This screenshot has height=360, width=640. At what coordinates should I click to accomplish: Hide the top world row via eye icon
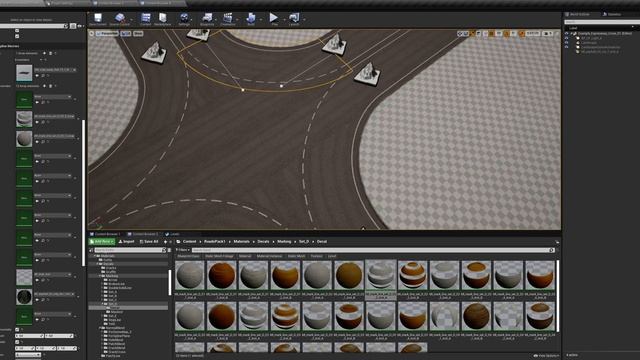[x=567, y=33]
